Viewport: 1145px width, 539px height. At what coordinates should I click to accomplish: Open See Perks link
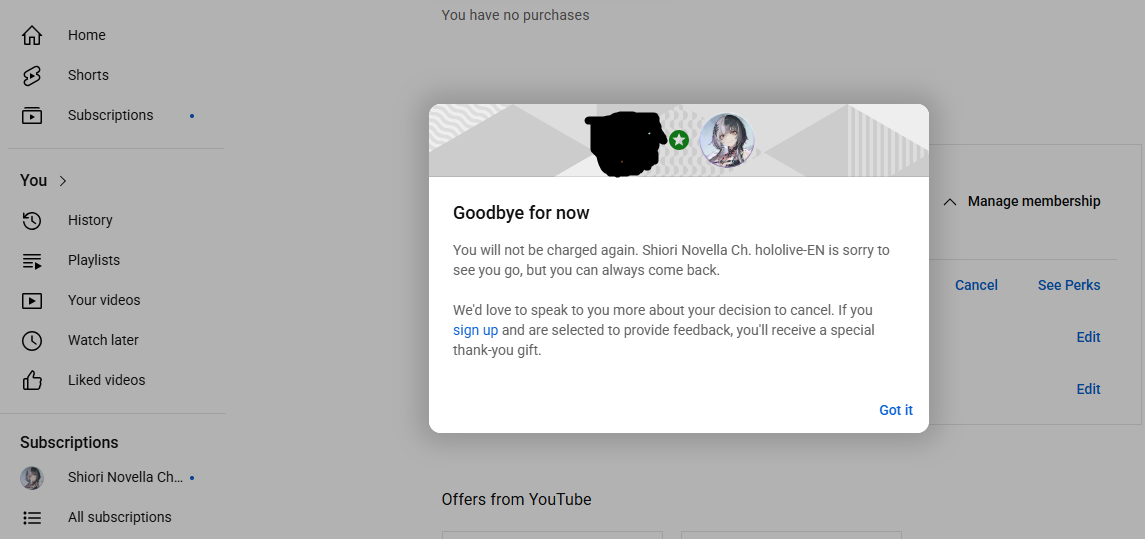coord(1068,286)
